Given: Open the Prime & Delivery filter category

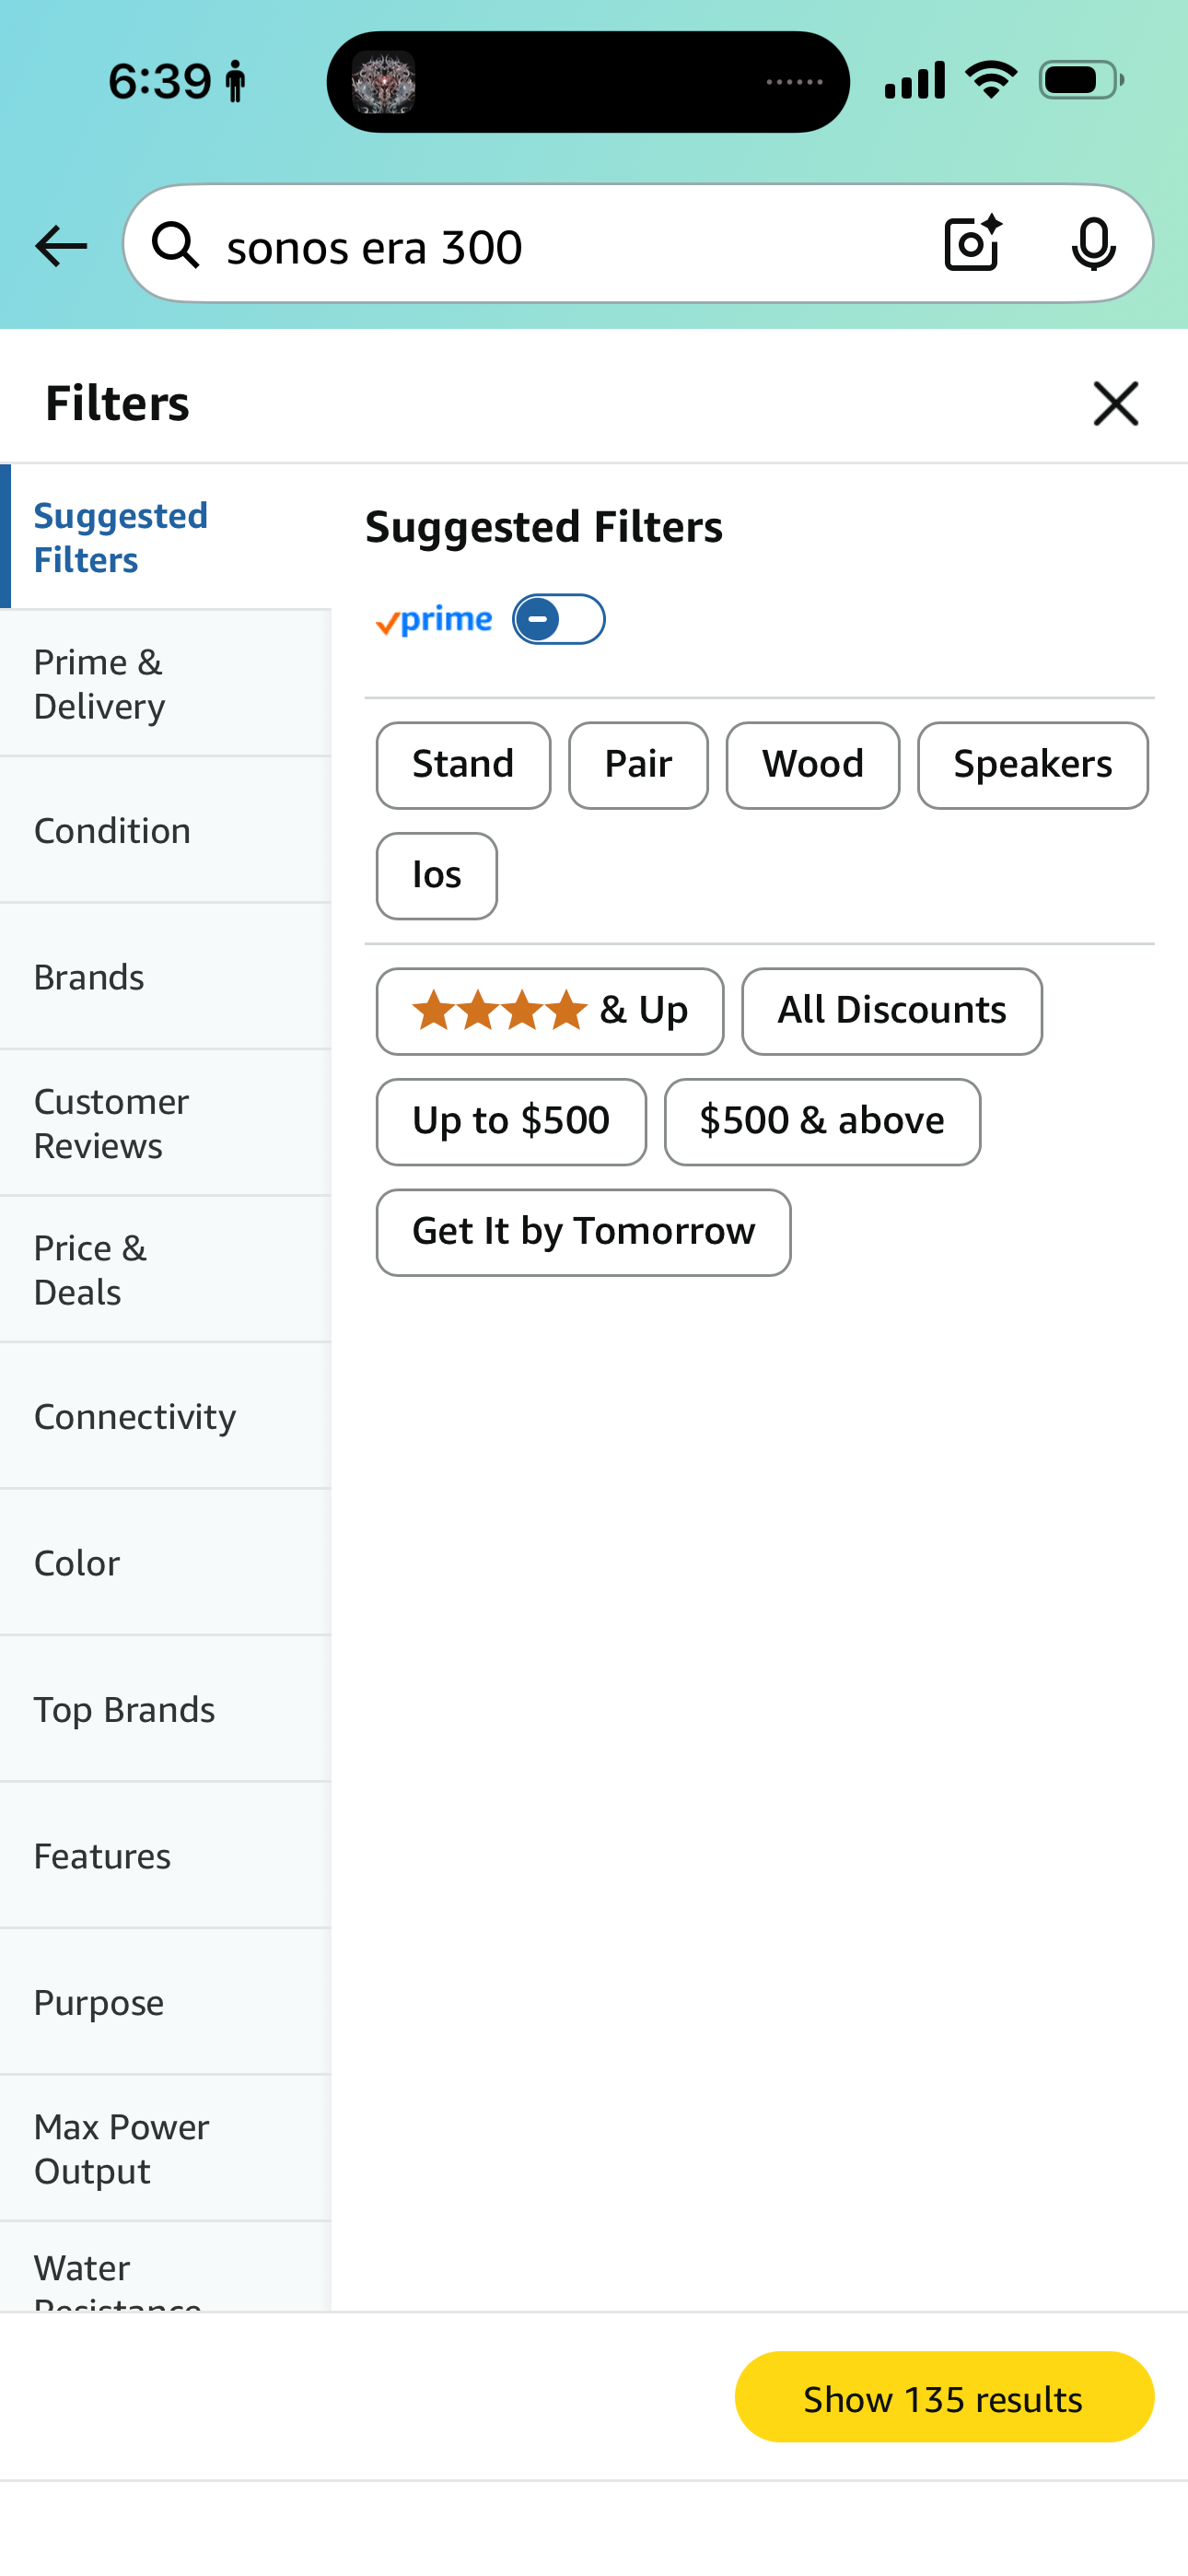Looking at the screenshot, I should pos(166,684).
